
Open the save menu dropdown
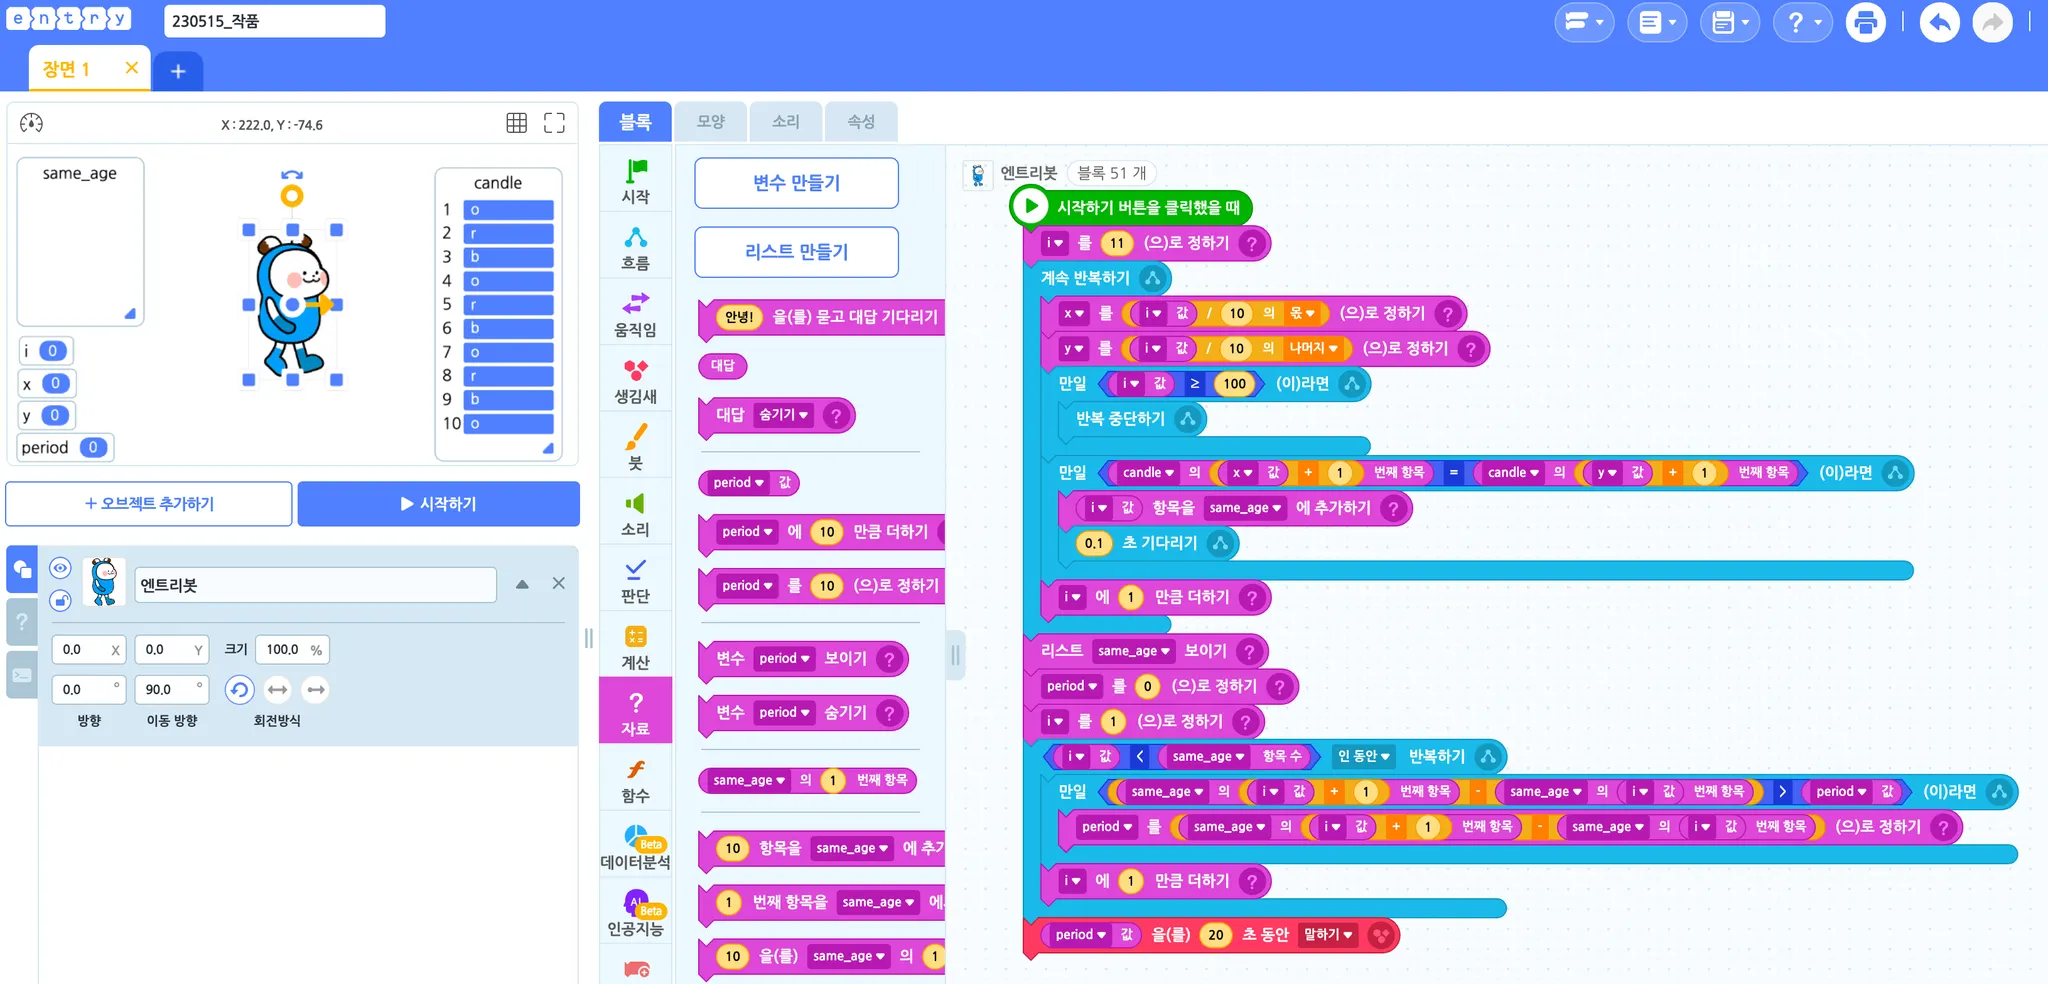(x=1730, y=22)
